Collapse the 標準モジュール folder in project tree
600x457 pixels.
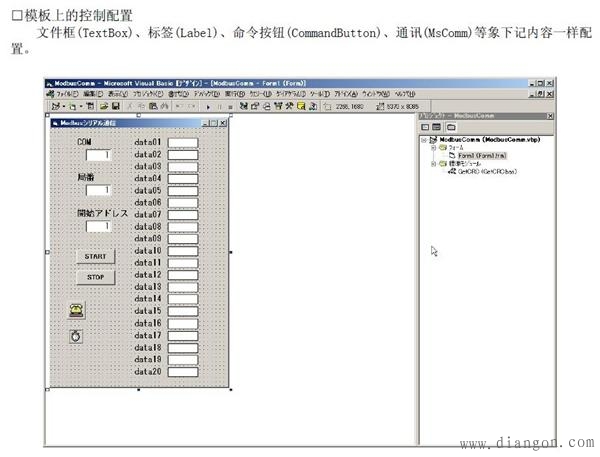(432, 164)
